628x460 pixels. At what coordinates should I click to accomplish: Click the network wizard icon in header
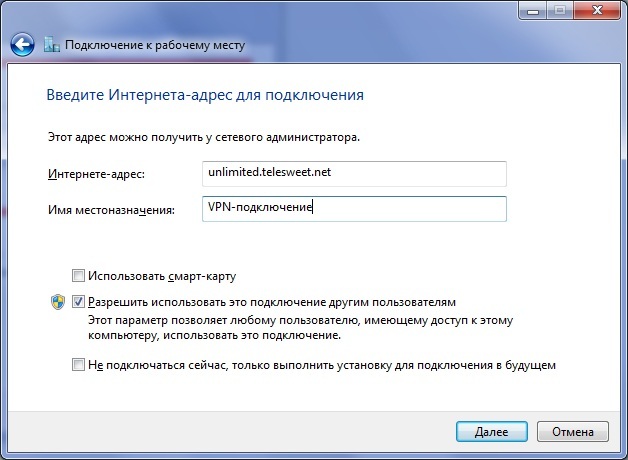(51, 46)
